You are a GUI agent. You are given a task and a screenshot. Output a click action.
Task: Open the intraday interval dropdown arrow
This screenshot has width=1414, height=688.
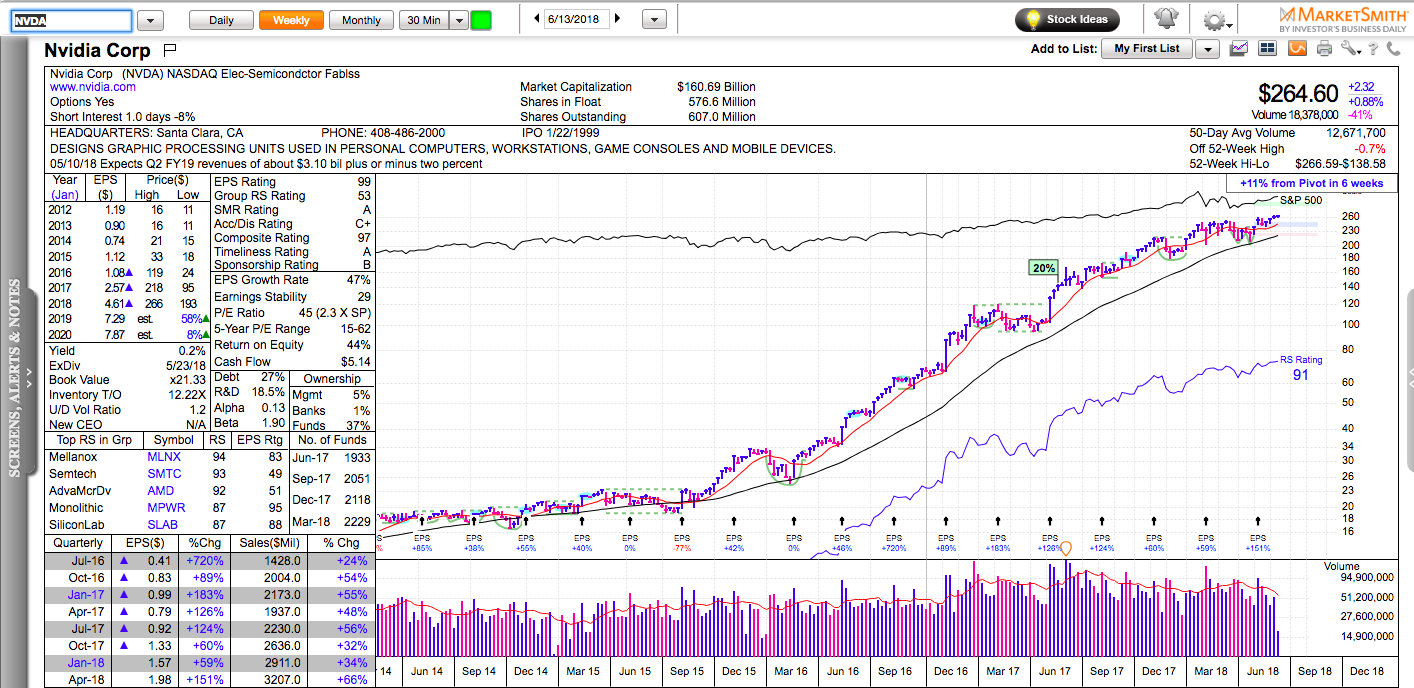click(x=458, y=20)
